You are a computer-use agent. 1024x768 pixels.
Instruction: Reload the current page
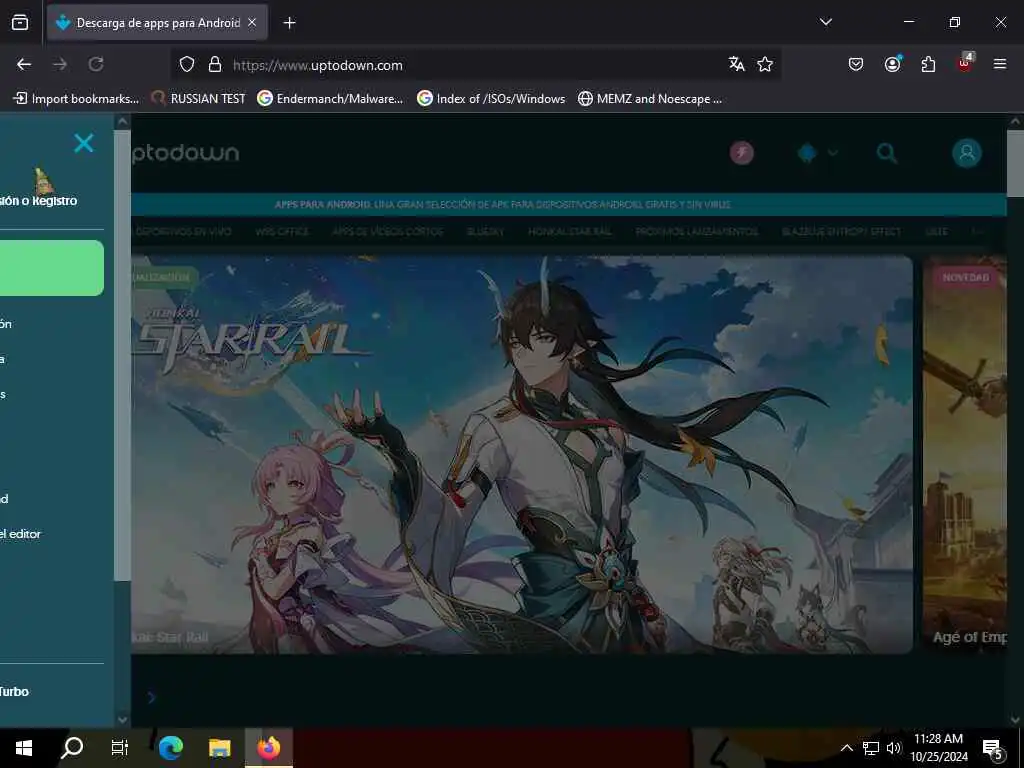96,64
